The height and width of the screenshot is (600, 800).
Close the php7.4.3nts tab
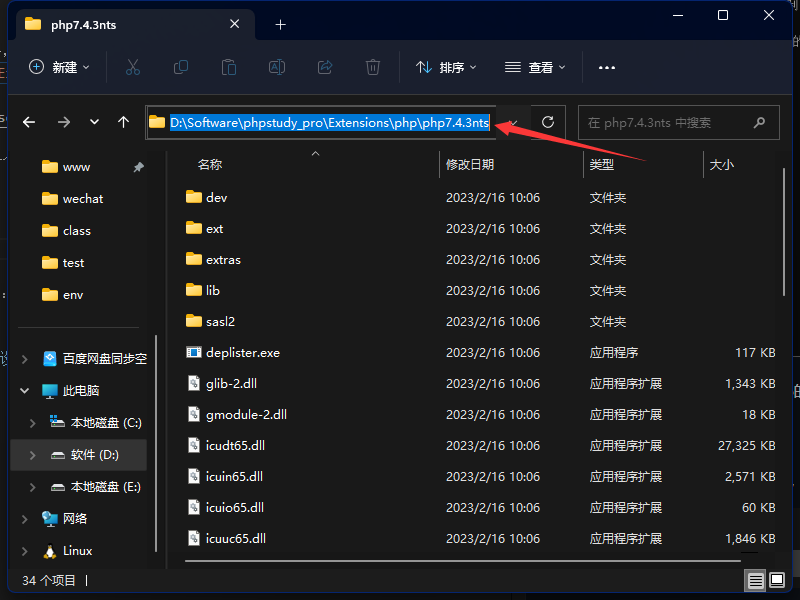235,24
